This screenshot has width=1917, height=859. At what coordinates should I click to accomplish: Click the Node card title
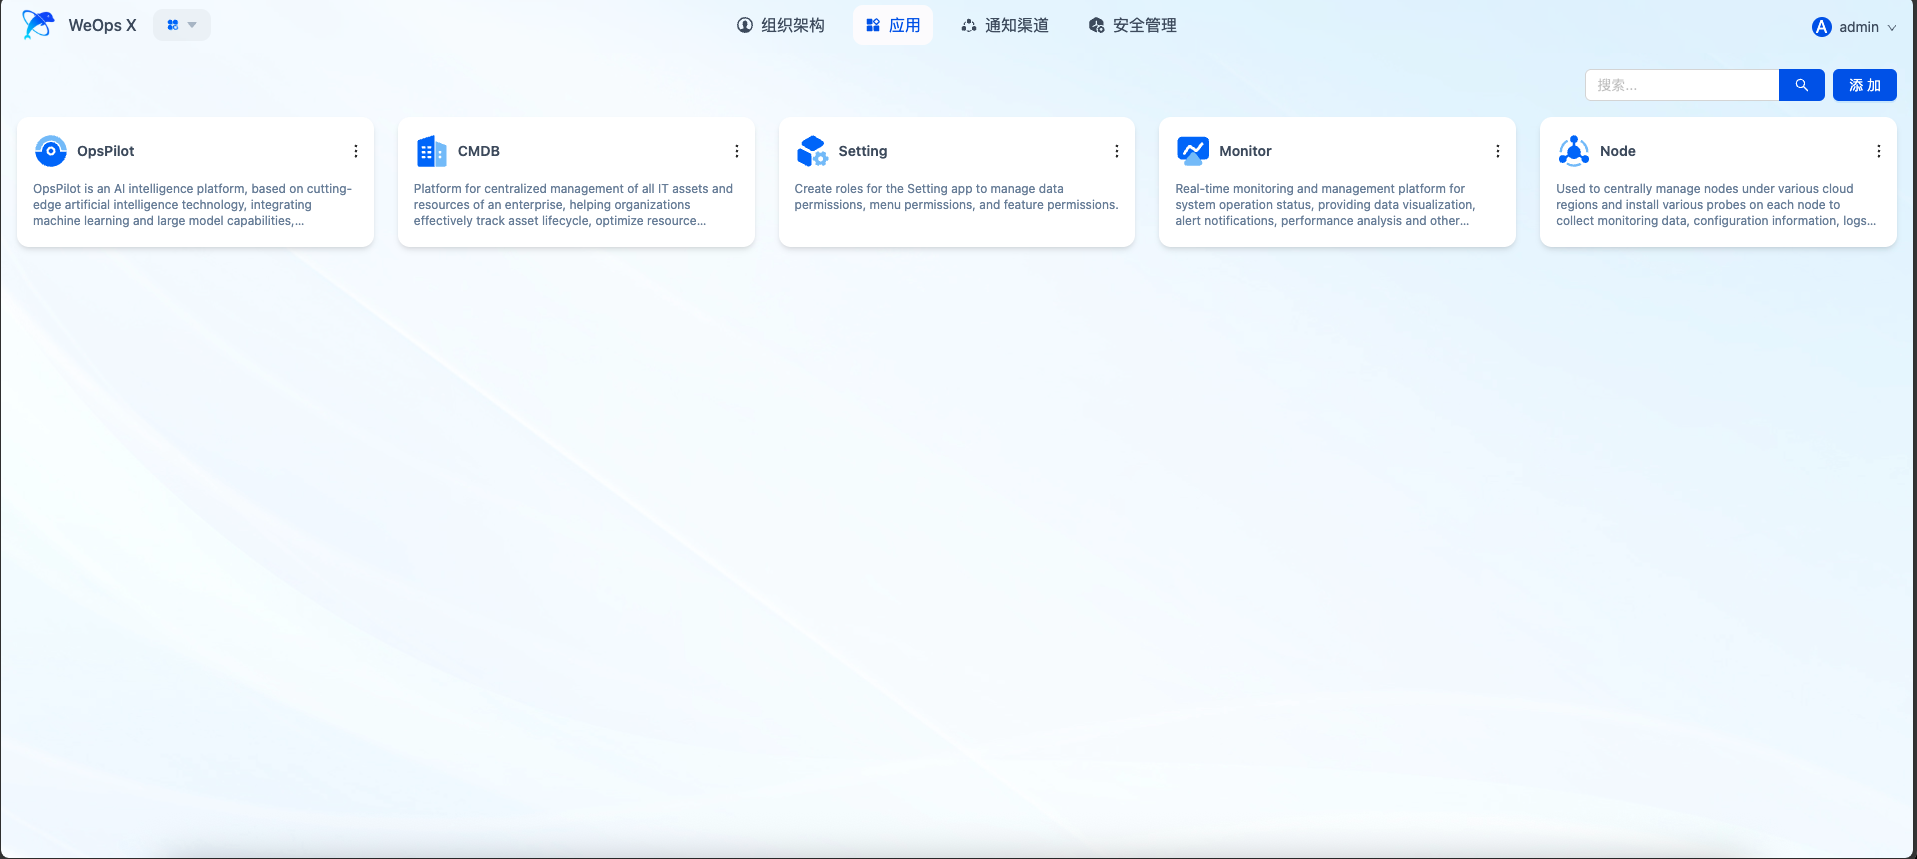[1618, 151]
